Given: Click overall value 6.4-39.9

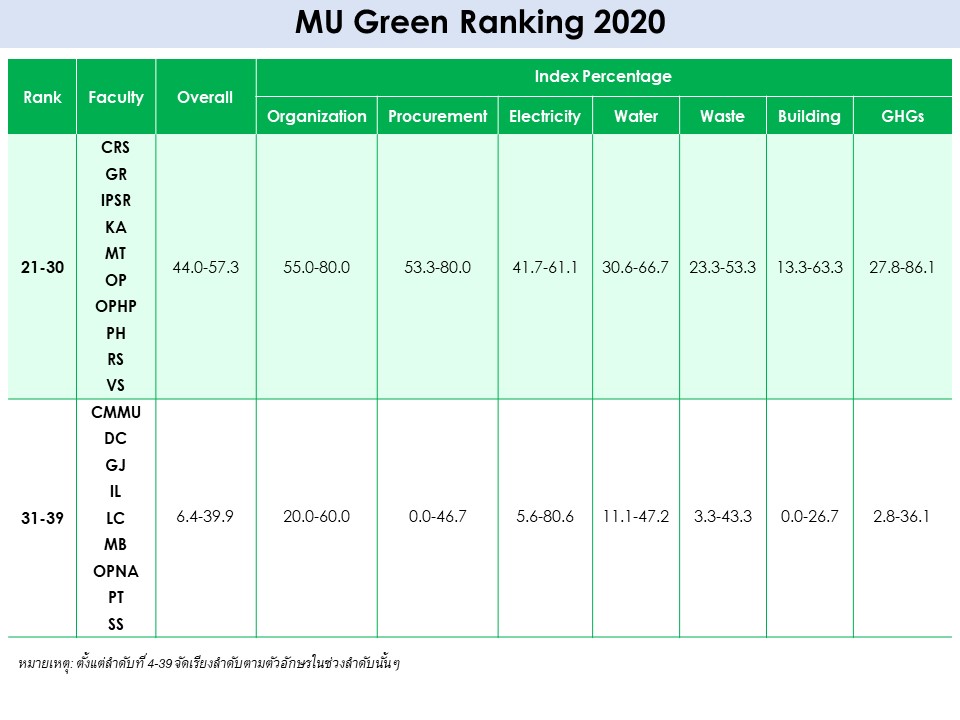Looking at the screenshot, I should point(205,516).
